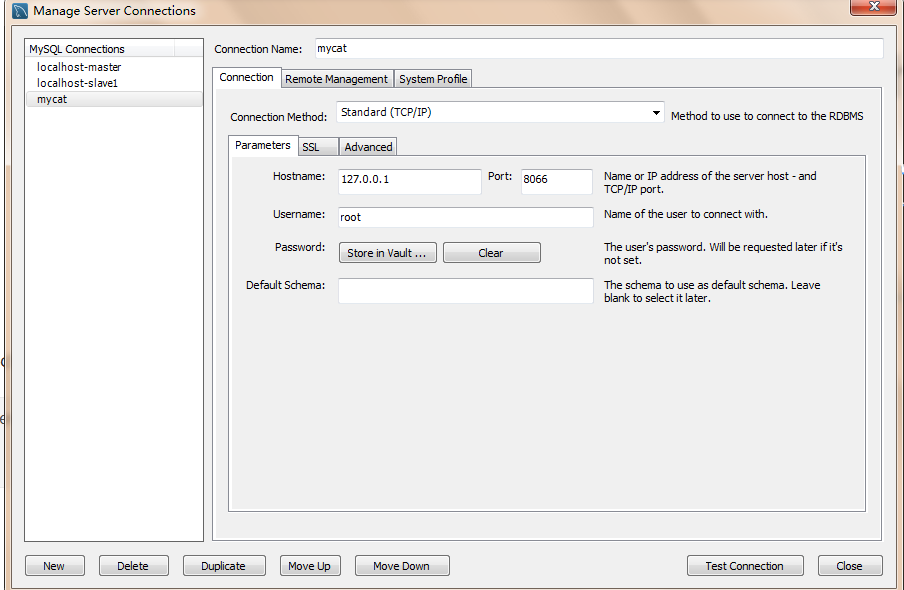Viewport: 904px width, 590px height.
Task: Click the 'Password:' label
Action: pyautogui.click(x=300, y=247)
